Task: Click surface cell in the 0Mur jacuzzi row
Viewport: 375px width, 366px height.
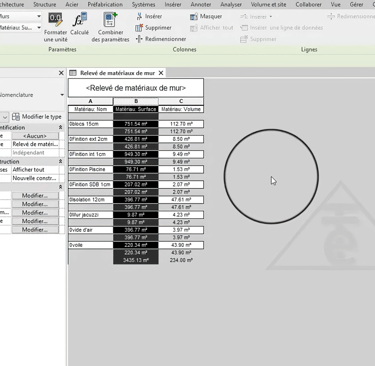Action: [136, 215]
